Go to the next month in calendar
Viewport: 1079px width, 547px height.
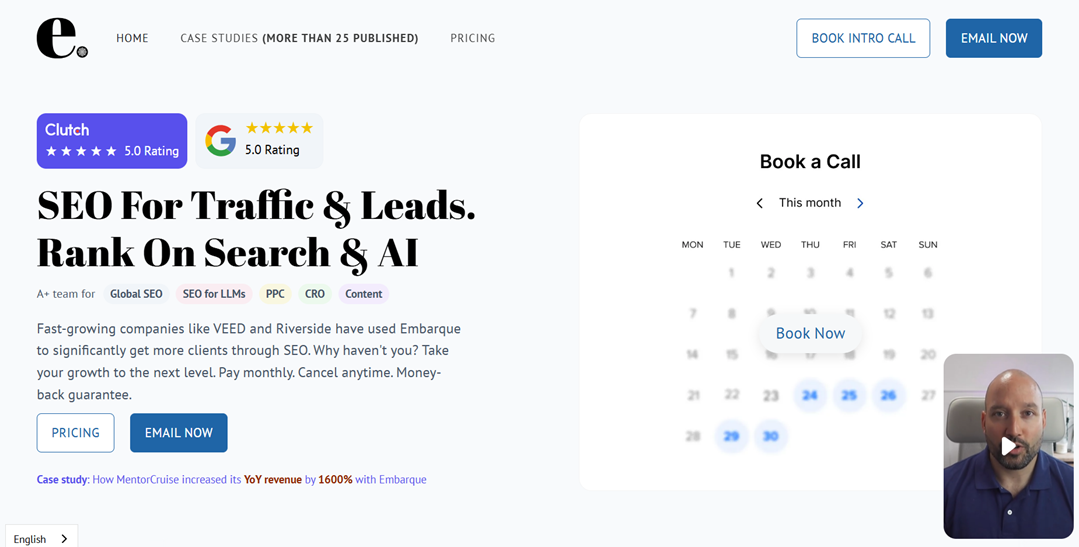(x=860, y=203)
